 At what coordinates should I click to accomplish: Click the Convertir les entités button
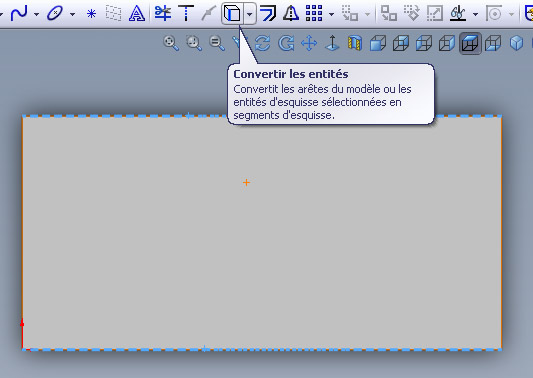coord(232,14)
